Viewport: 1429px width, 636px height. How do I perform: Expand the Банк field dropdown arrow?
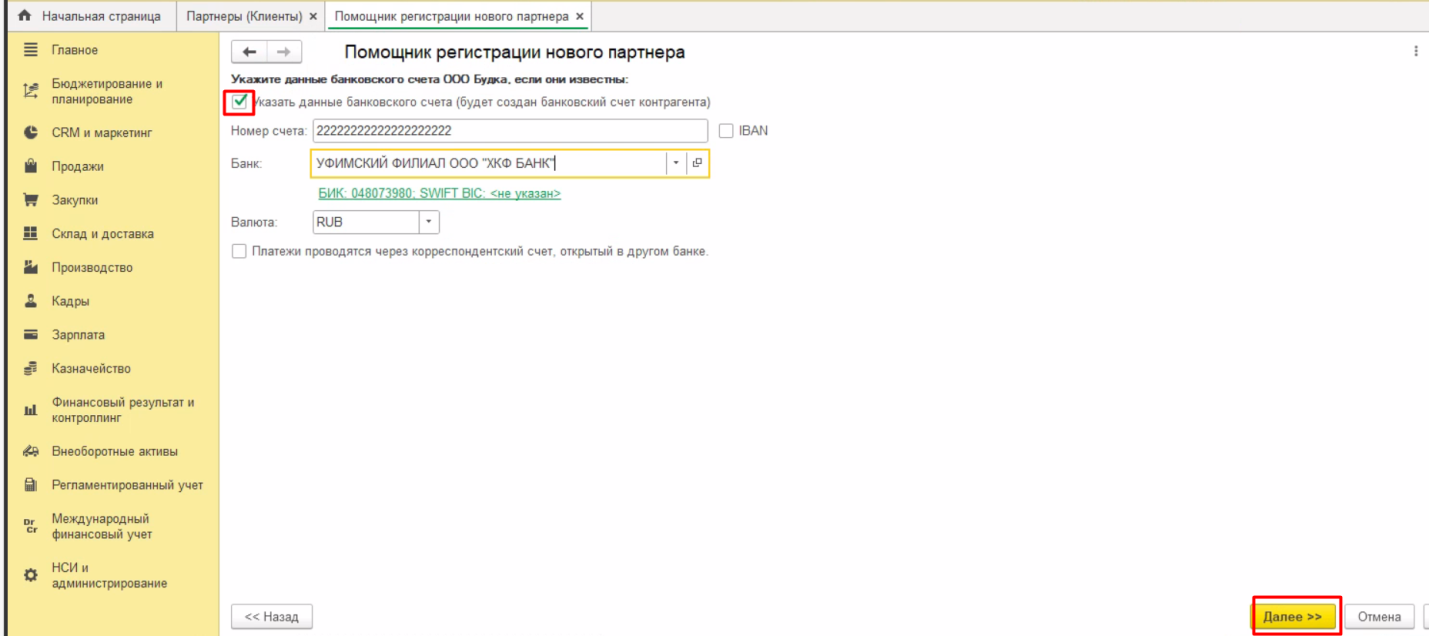(675, 163)
